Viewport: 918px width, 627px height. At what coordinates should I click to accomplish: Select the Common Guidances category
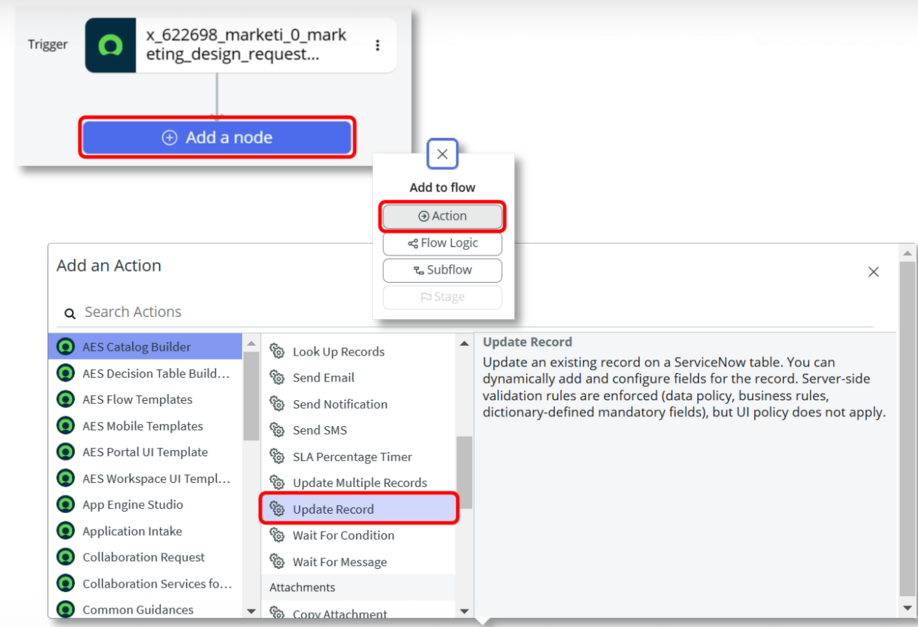click(x=145, y=609)
